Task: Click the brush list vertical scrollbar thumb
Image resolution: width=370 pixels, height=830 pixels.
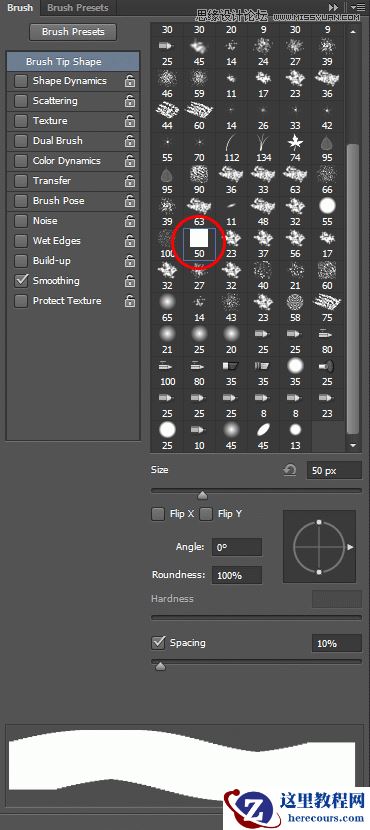Action: point(353,288)
